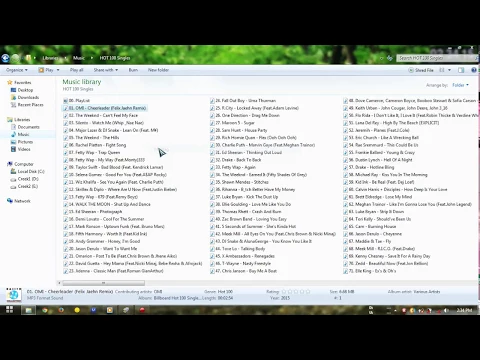Select "06. Rachel Platten - Fight Song"
This screenshot has height=360, width=480.
[x=95, y=145]
